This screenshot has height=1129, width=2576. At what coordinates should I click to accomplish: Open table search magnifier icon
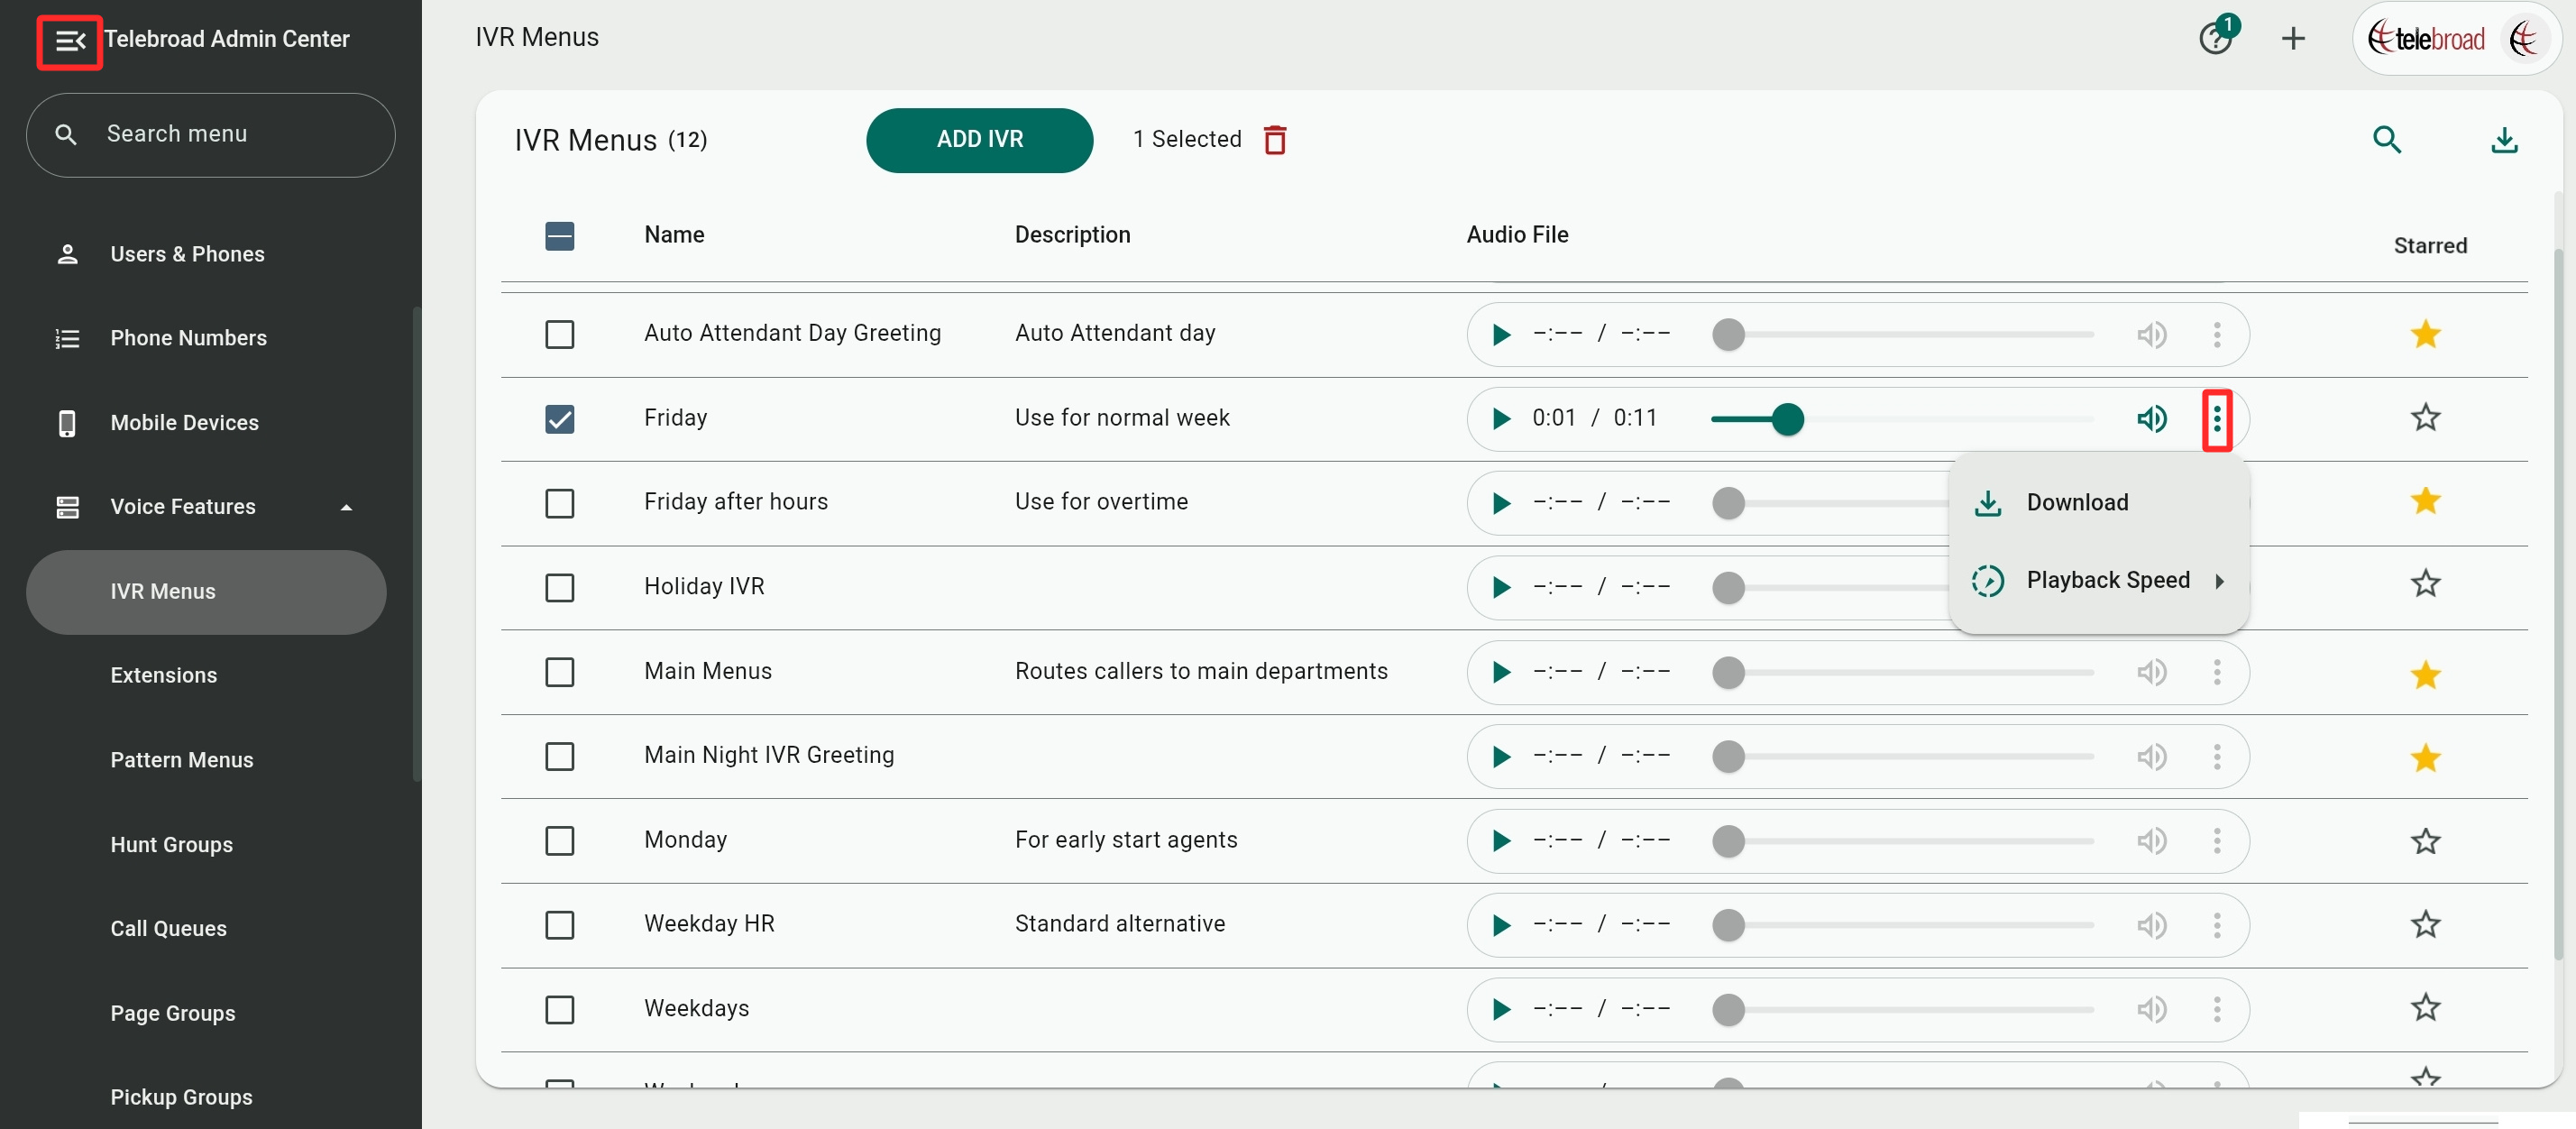point(2386,140)
